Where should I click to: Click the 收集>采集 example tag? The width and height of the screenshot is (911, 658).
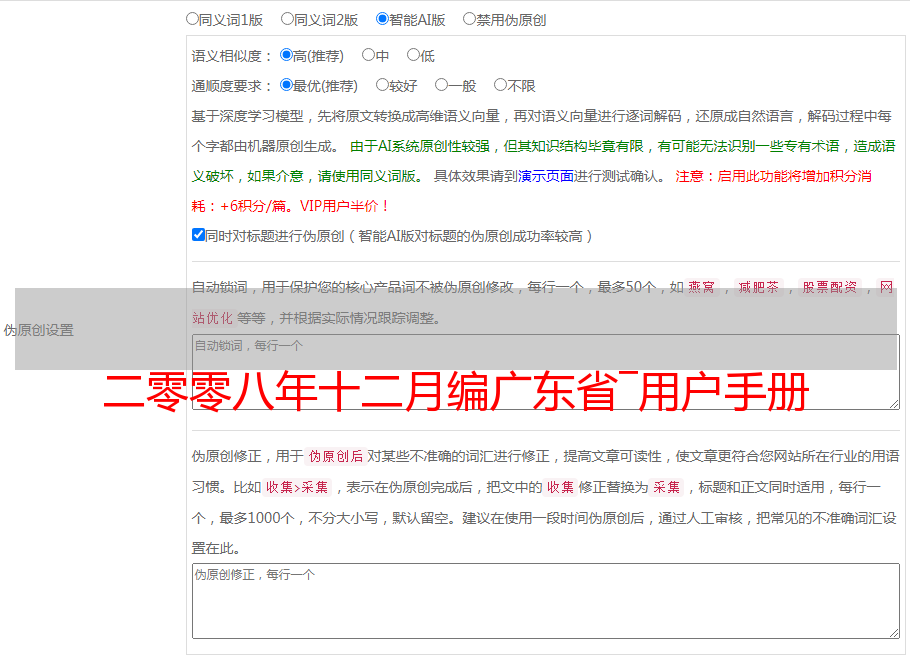coord(297,487)
